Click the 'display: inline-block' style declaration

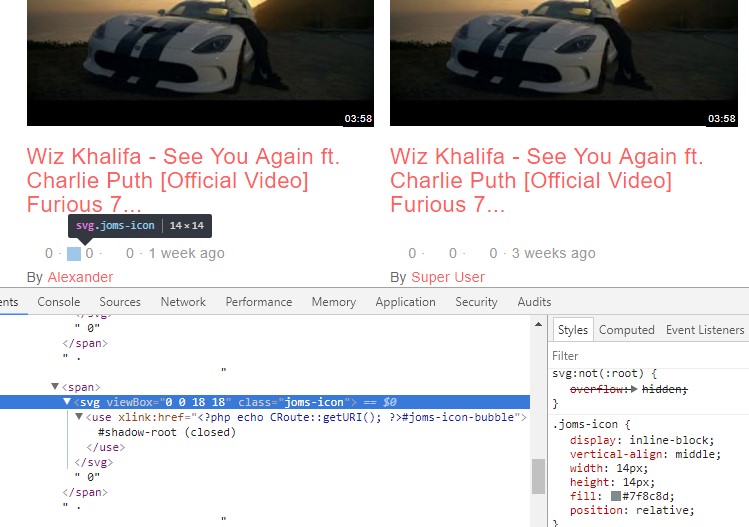642,440
